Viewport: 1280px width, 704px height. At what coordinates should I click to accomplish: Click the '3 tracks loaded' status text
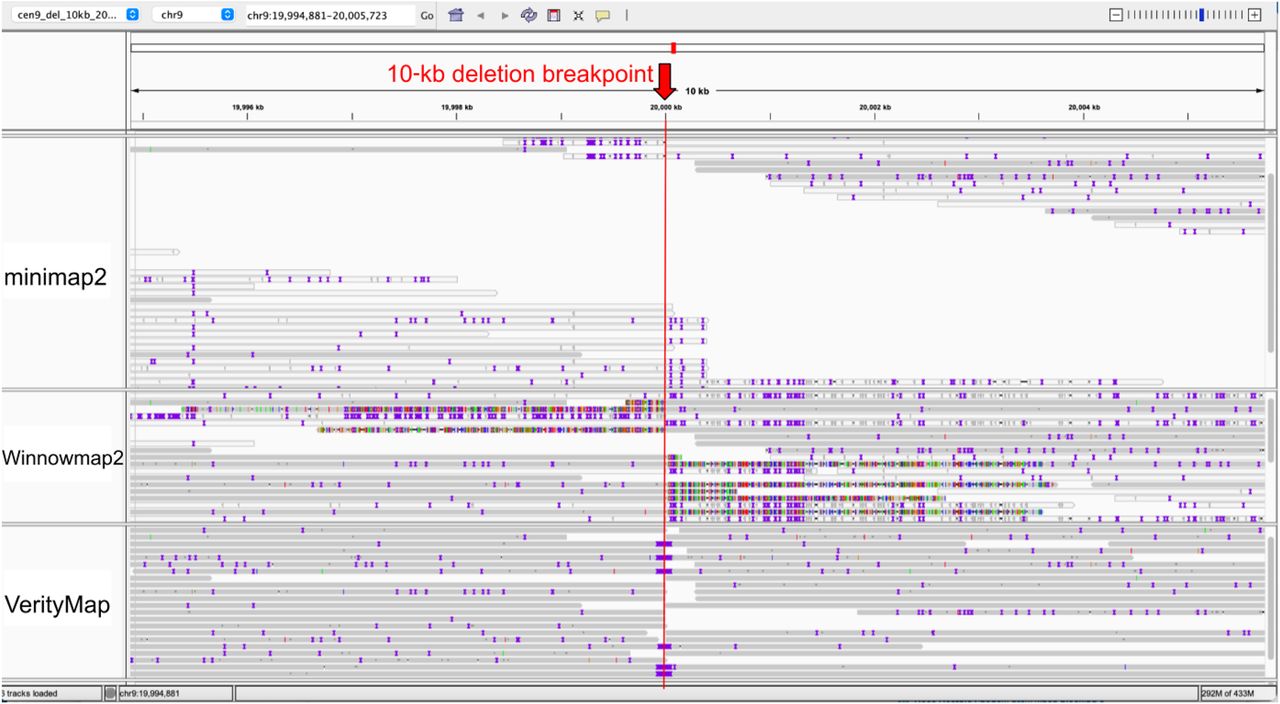[28, 693]
